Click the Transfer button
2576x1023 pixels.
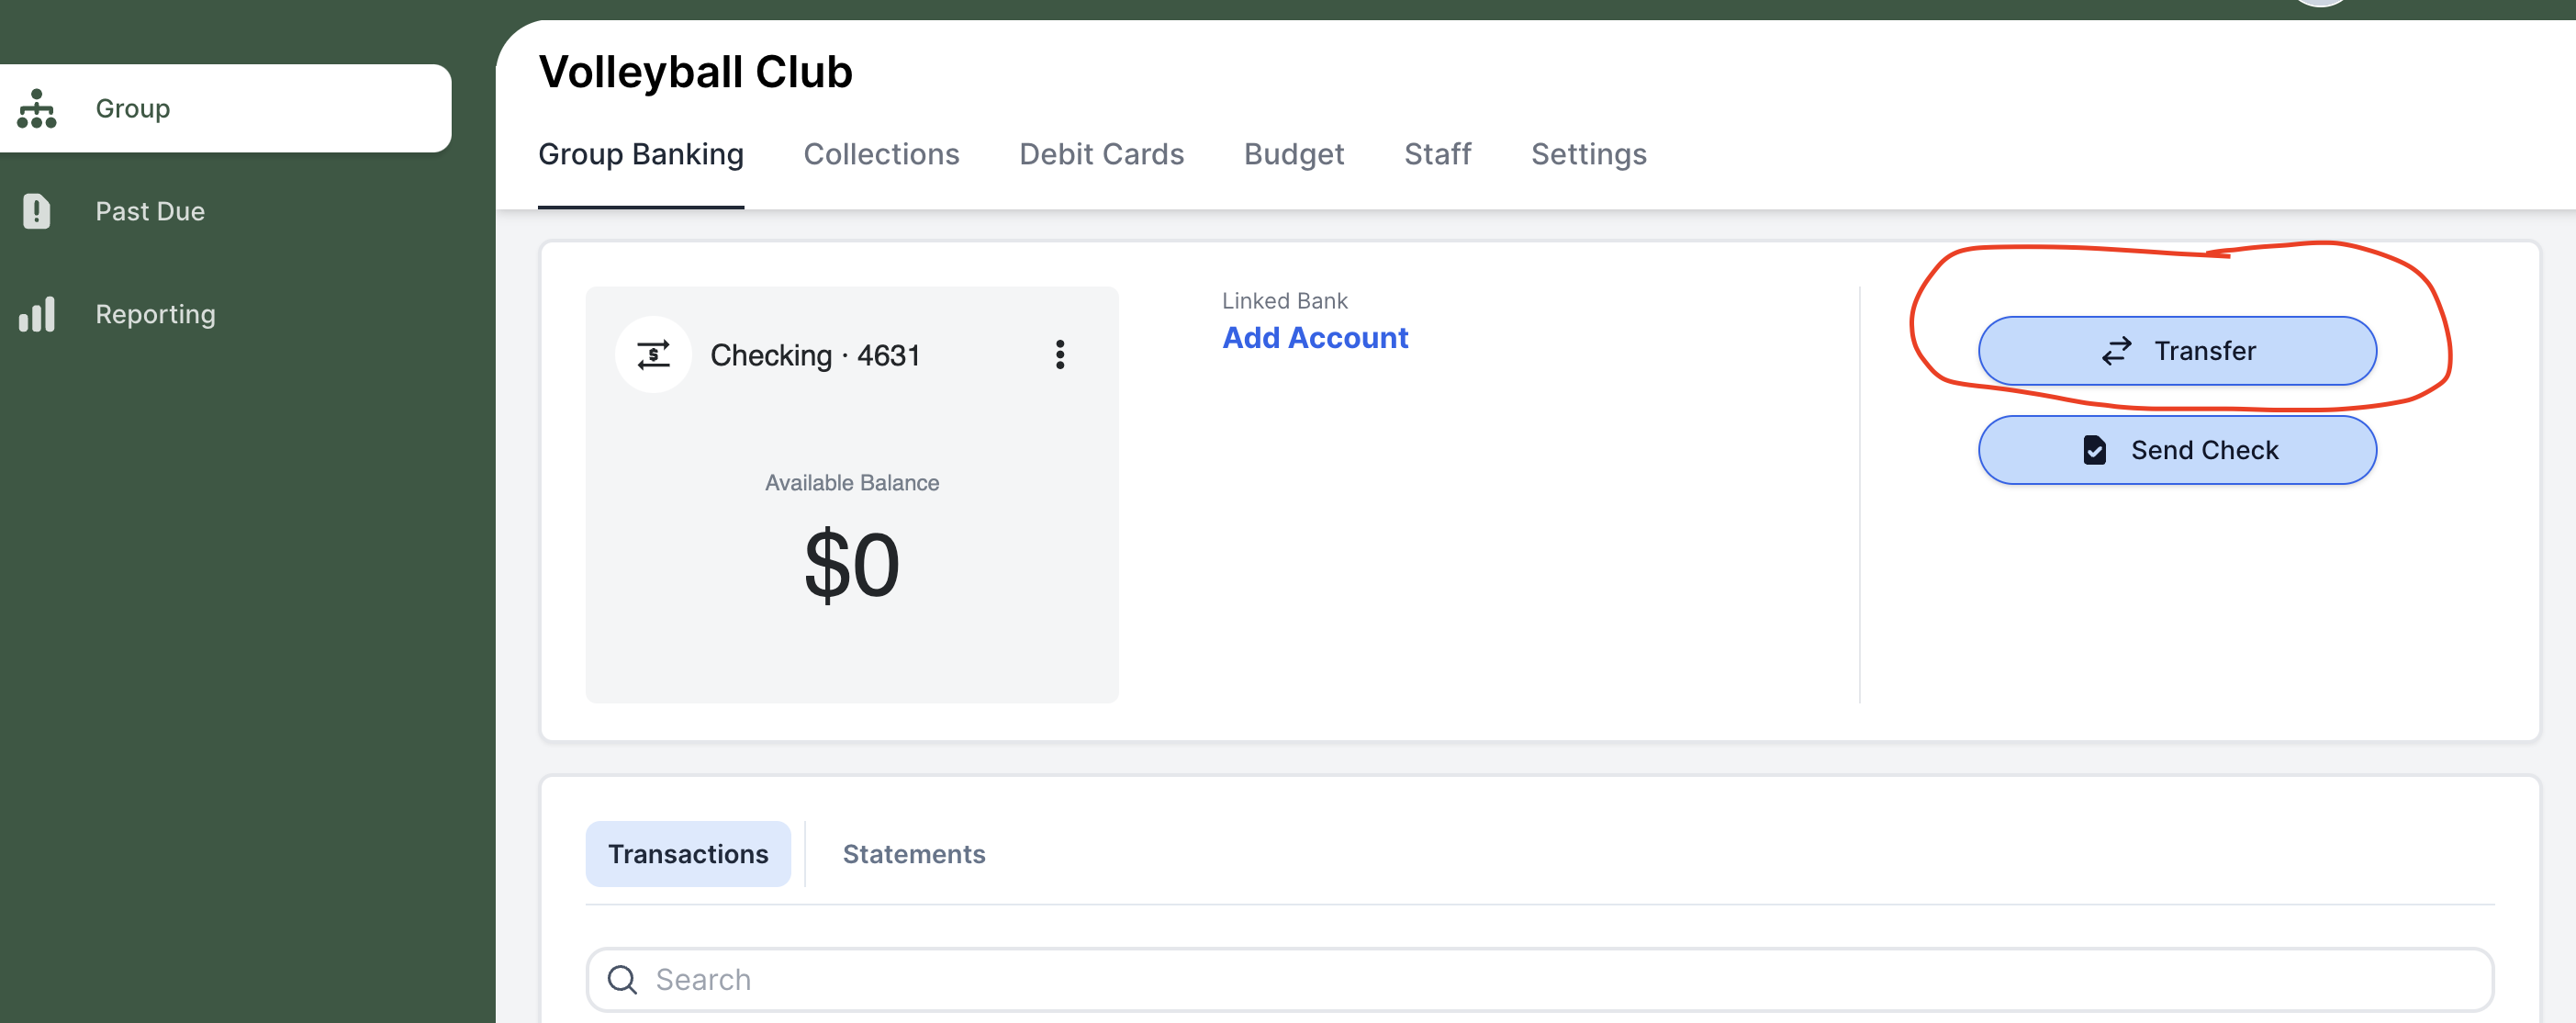click(2178, 350)
